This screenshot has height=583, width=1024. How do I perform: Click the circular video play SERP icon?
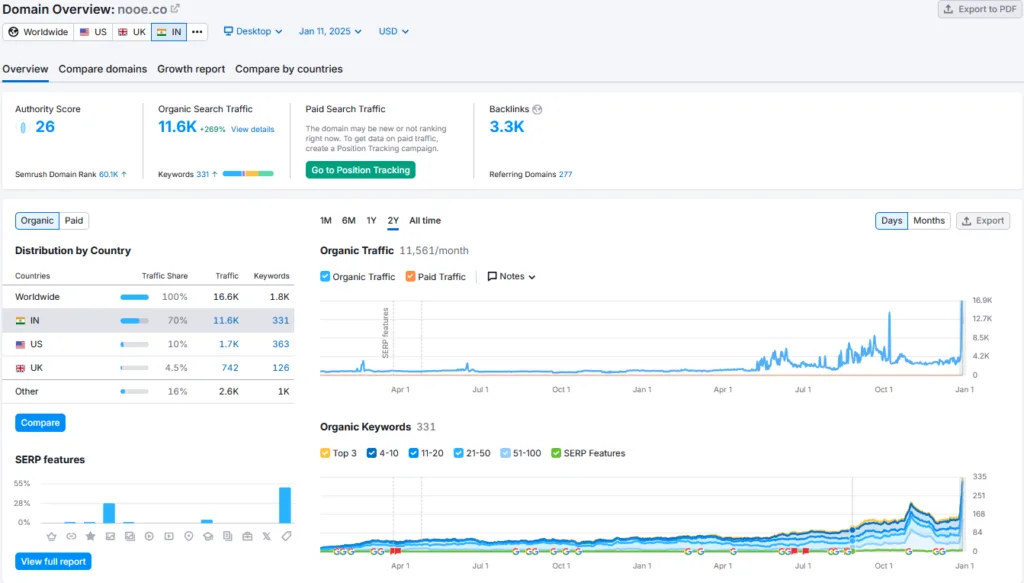[150, 536]
